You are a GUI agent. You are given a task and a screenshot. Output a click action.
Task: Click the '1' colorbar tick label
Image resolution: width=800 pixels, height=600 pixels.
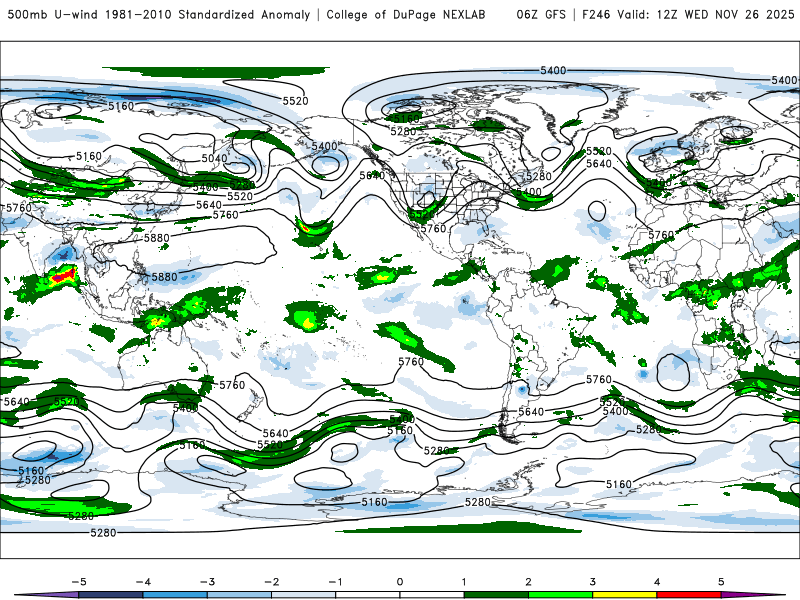(464, 582)
